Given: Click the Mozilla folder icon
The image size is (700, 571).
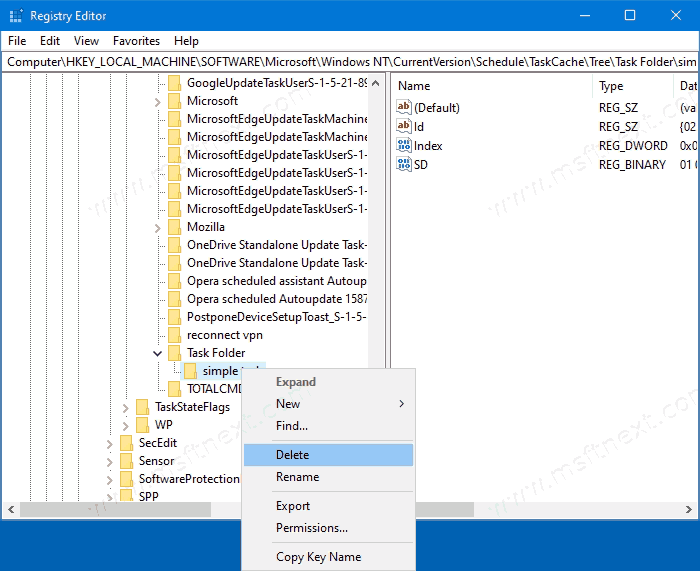Looking at the screenshot, I should (175, 227).
